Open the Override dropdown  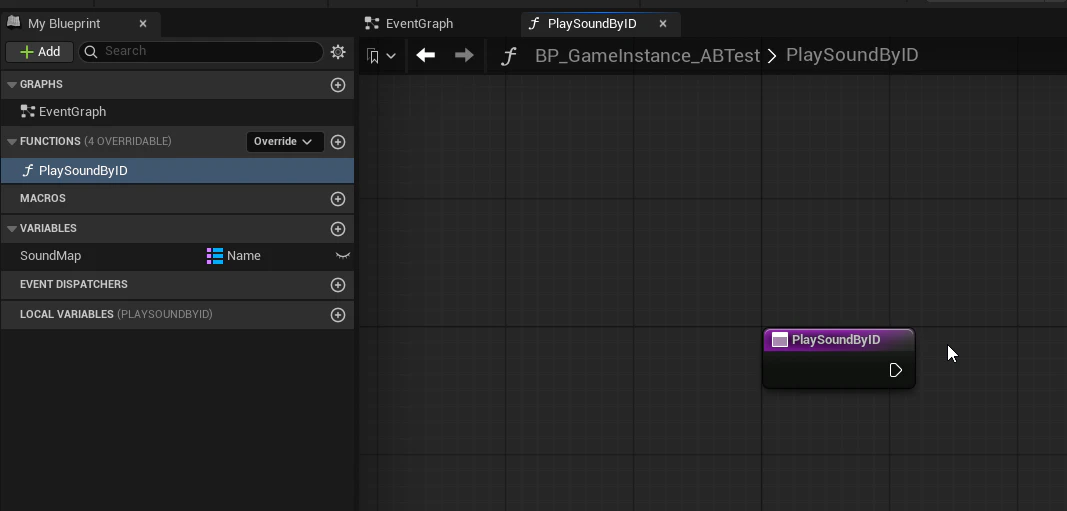[284, 142]
